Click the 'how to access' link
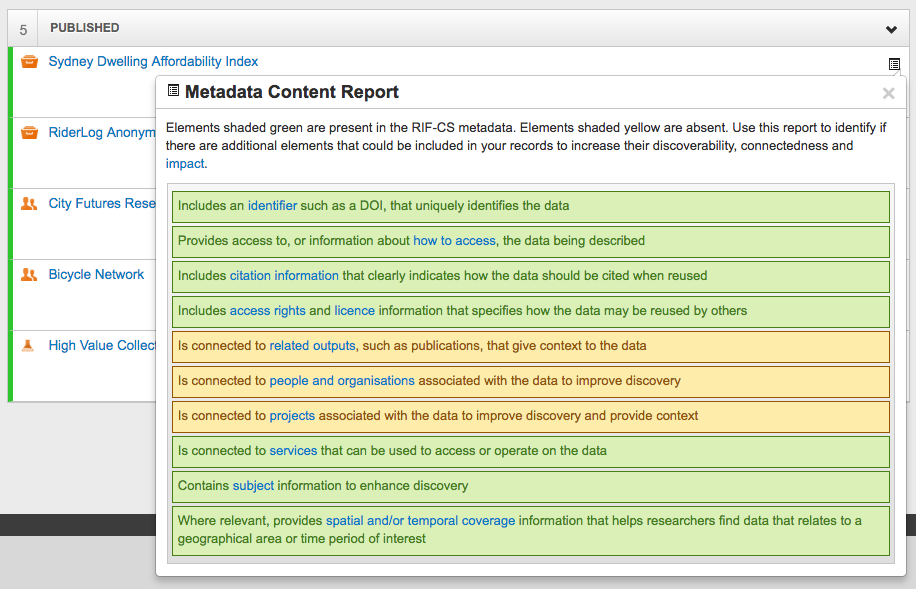 pos(454,241)
